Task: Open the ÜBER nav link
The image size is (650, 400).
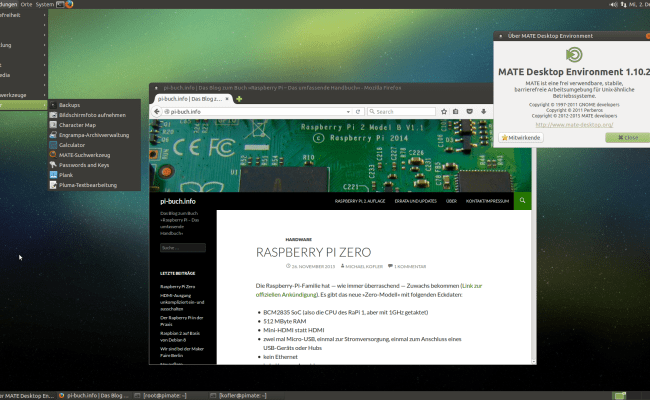Action: (x=451, y=201)
